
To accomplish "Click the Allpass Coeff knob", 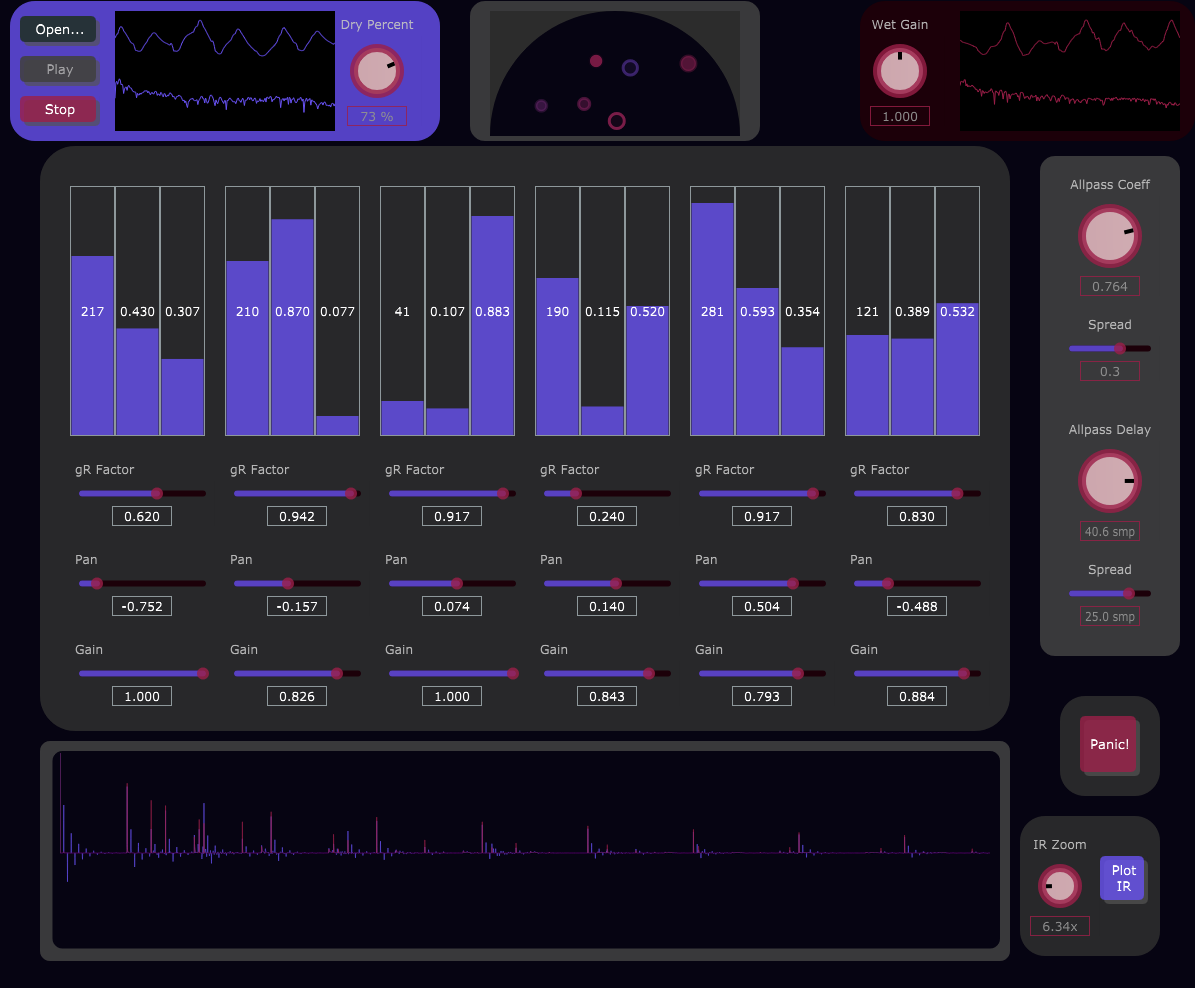I will tap(1109, 235).
